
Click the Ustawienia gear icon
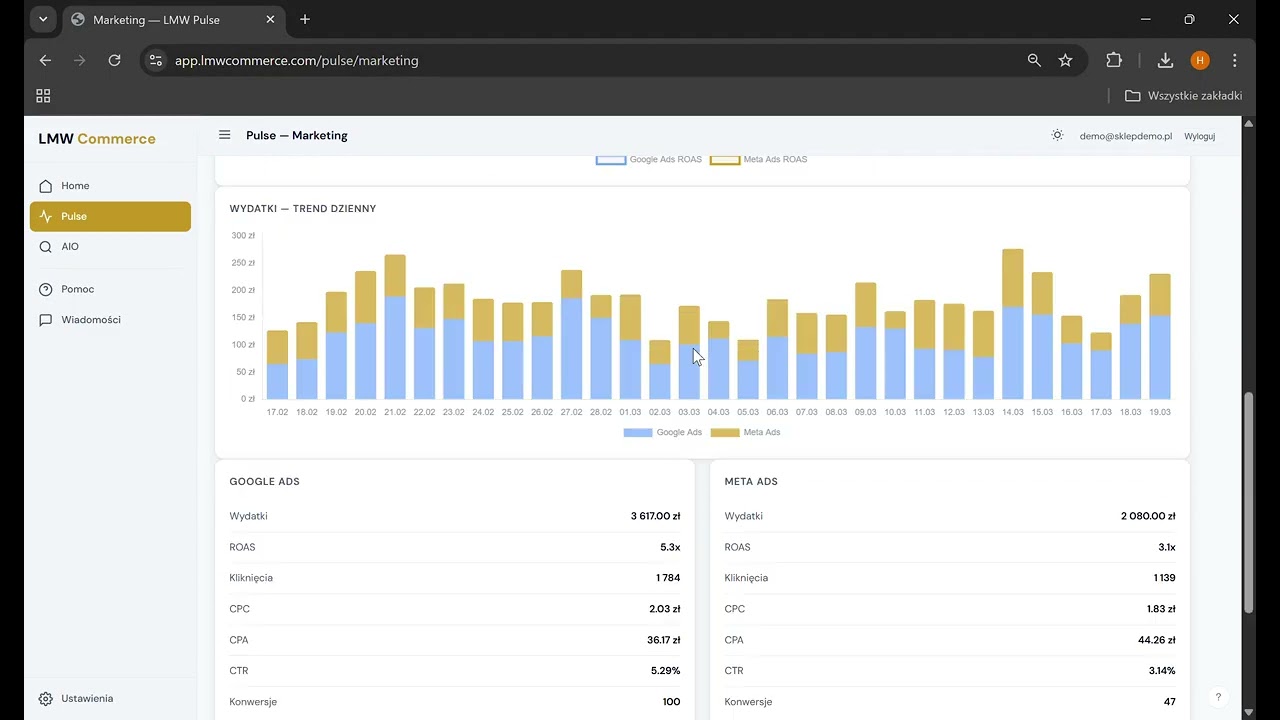(x=45, y=699)
